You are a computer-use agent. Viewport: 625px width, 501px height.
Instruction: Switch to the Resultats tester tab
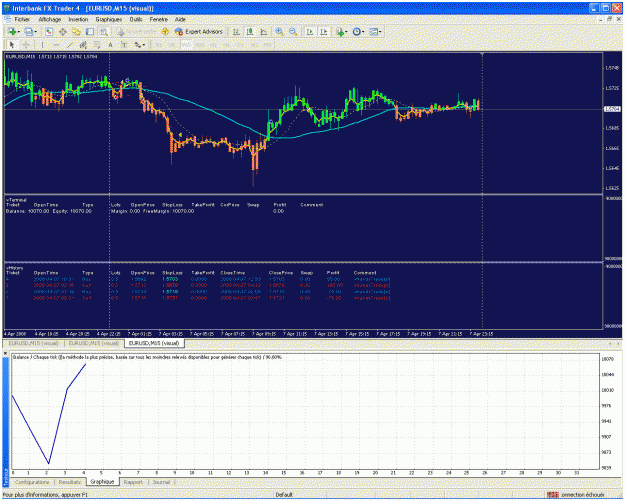pos(70,482)
